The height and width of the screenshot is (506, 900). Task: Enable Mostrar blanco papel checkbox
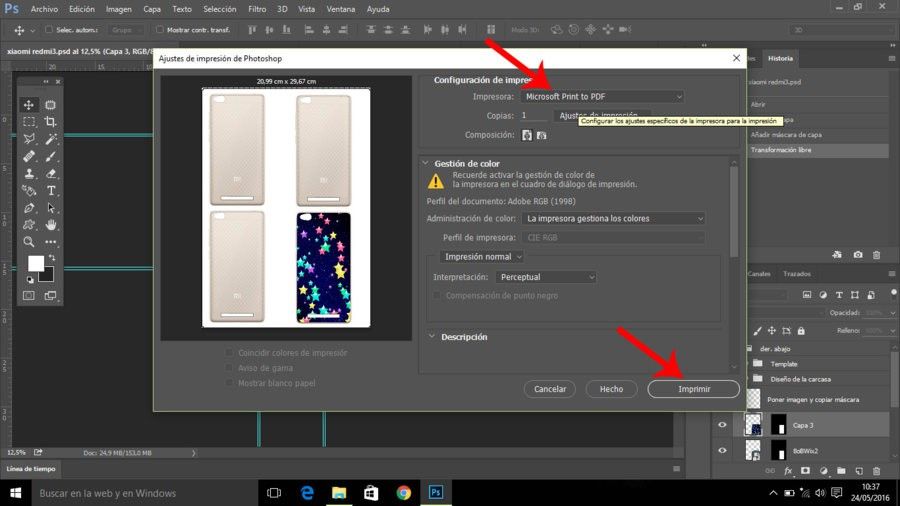click(230, 383)
